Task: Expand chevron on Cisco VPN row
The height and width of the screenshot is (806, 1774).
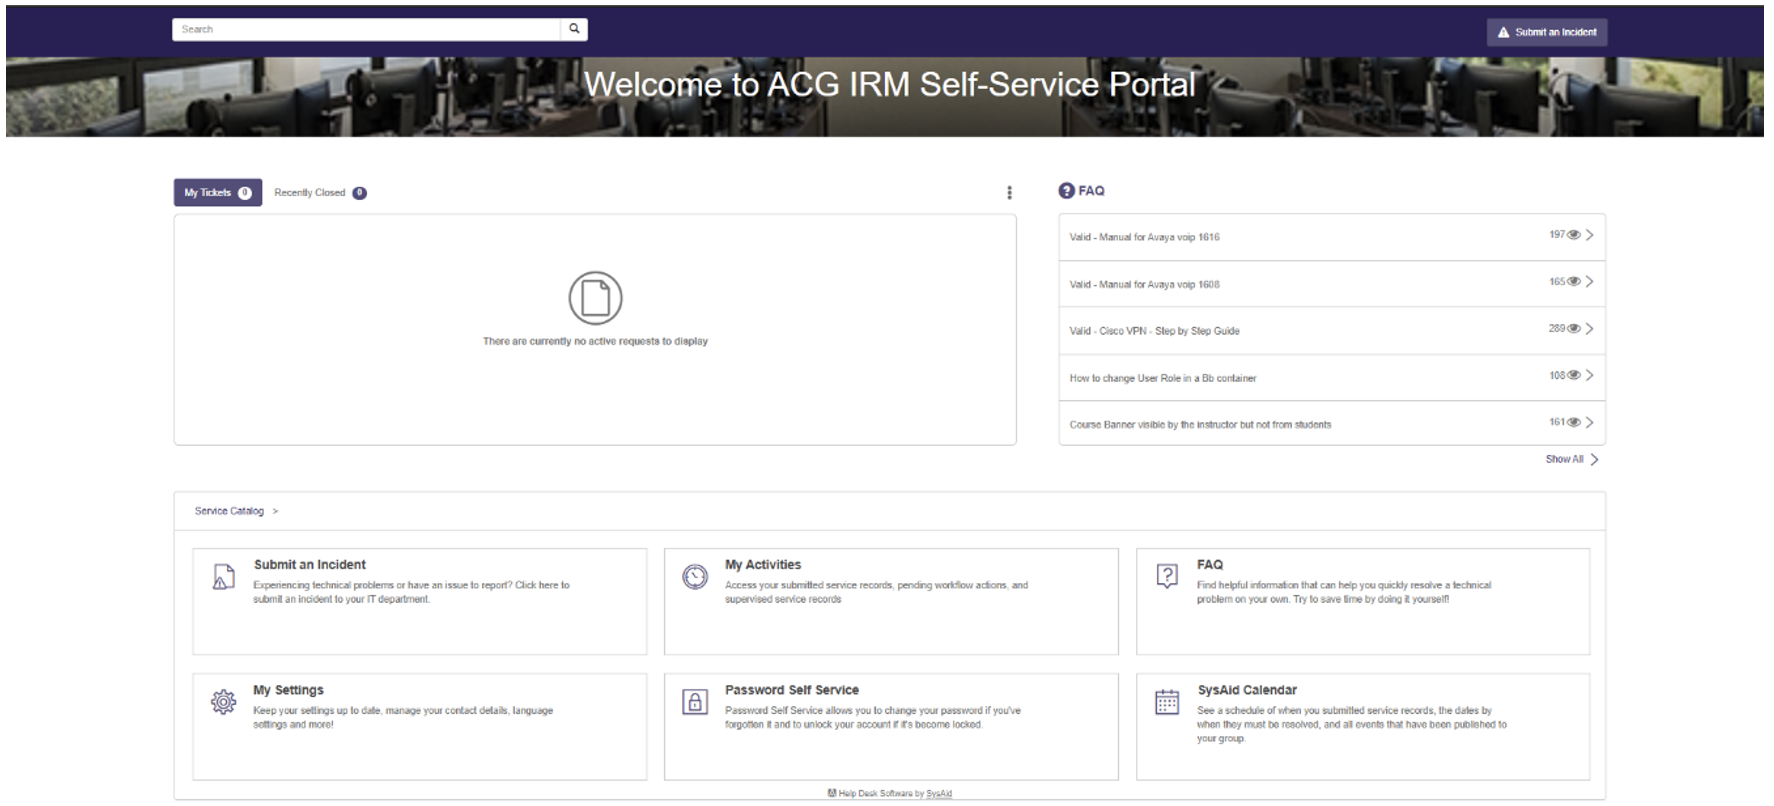Action: pyautogui.click(x=1590, y=329)
